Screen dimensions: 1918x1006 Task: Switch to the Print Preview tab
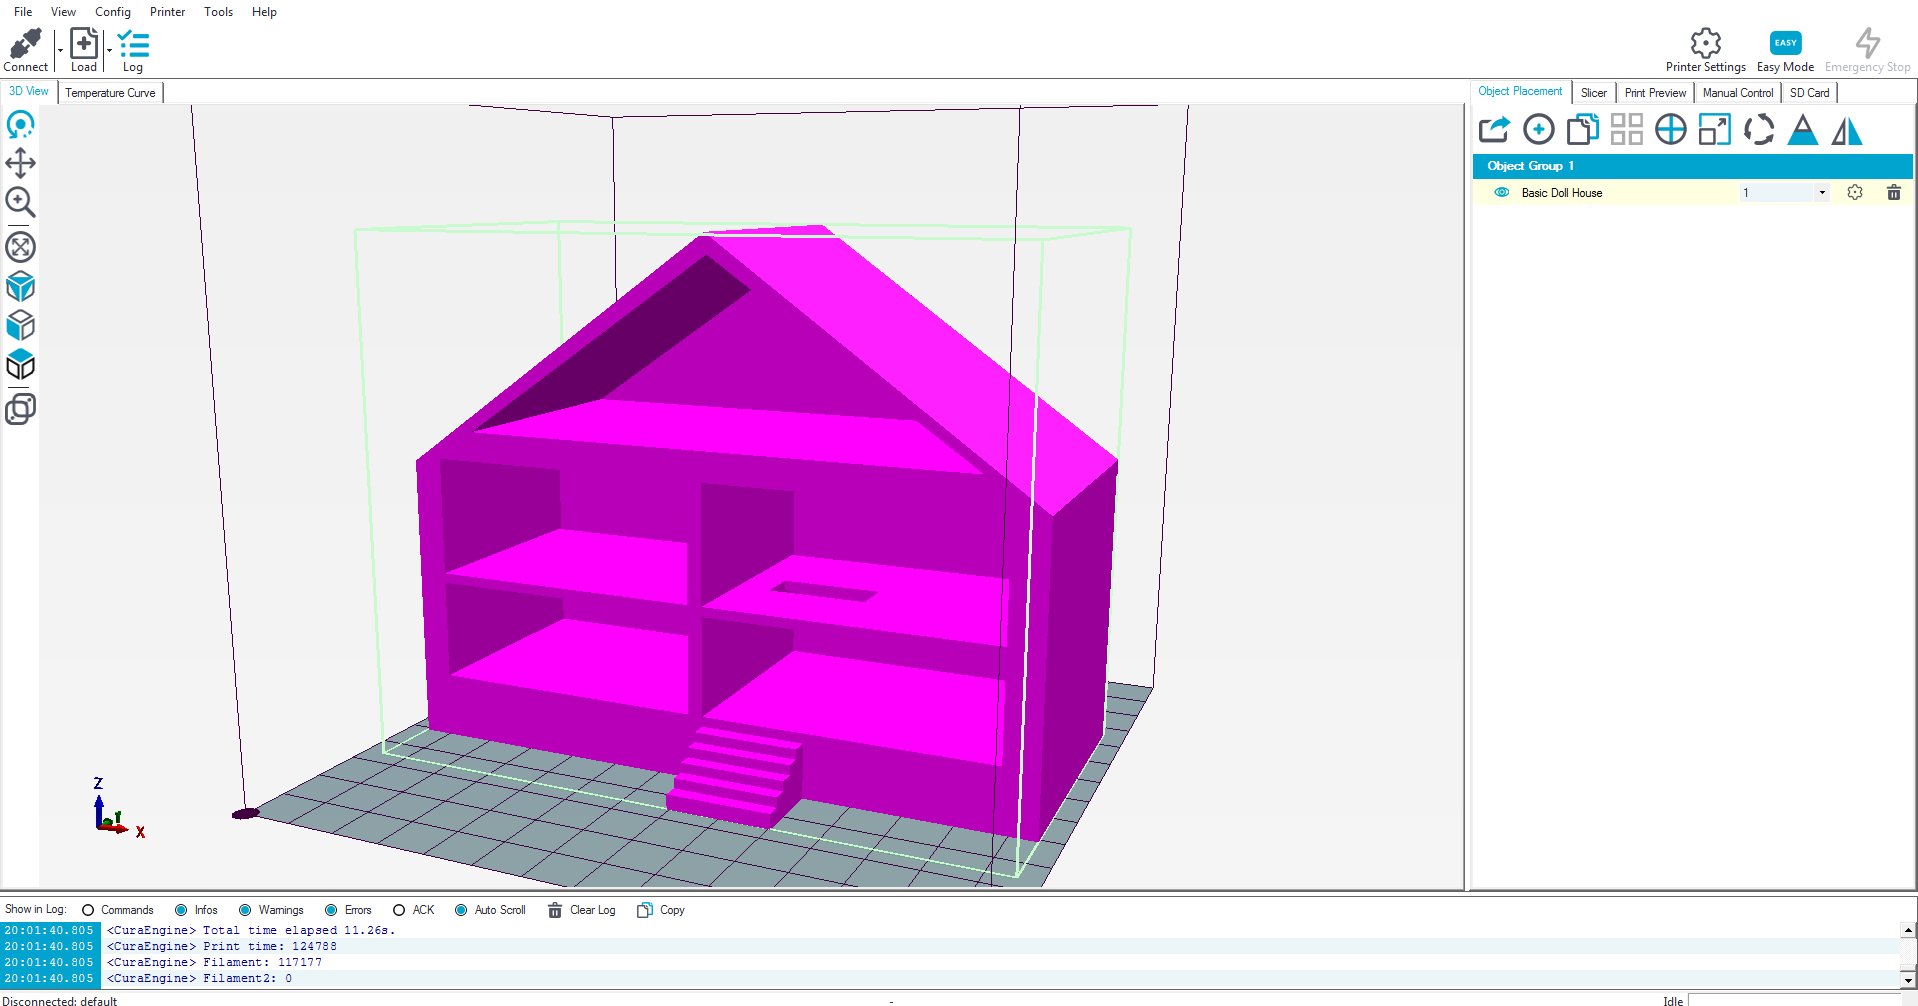(x=1655, y=93)
